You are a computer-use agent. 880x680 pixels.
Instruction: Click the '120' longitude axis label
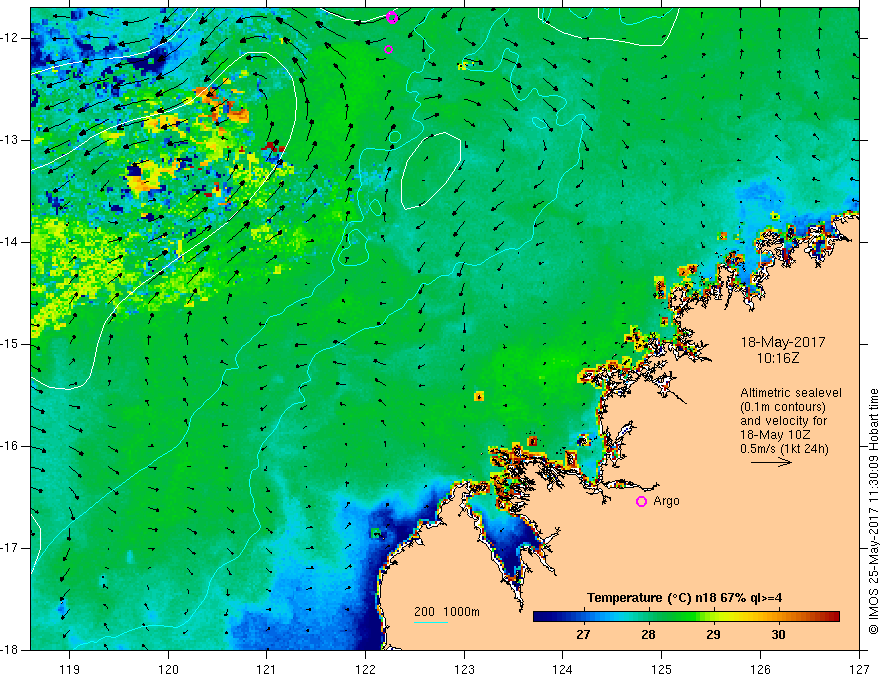point(168,669)
